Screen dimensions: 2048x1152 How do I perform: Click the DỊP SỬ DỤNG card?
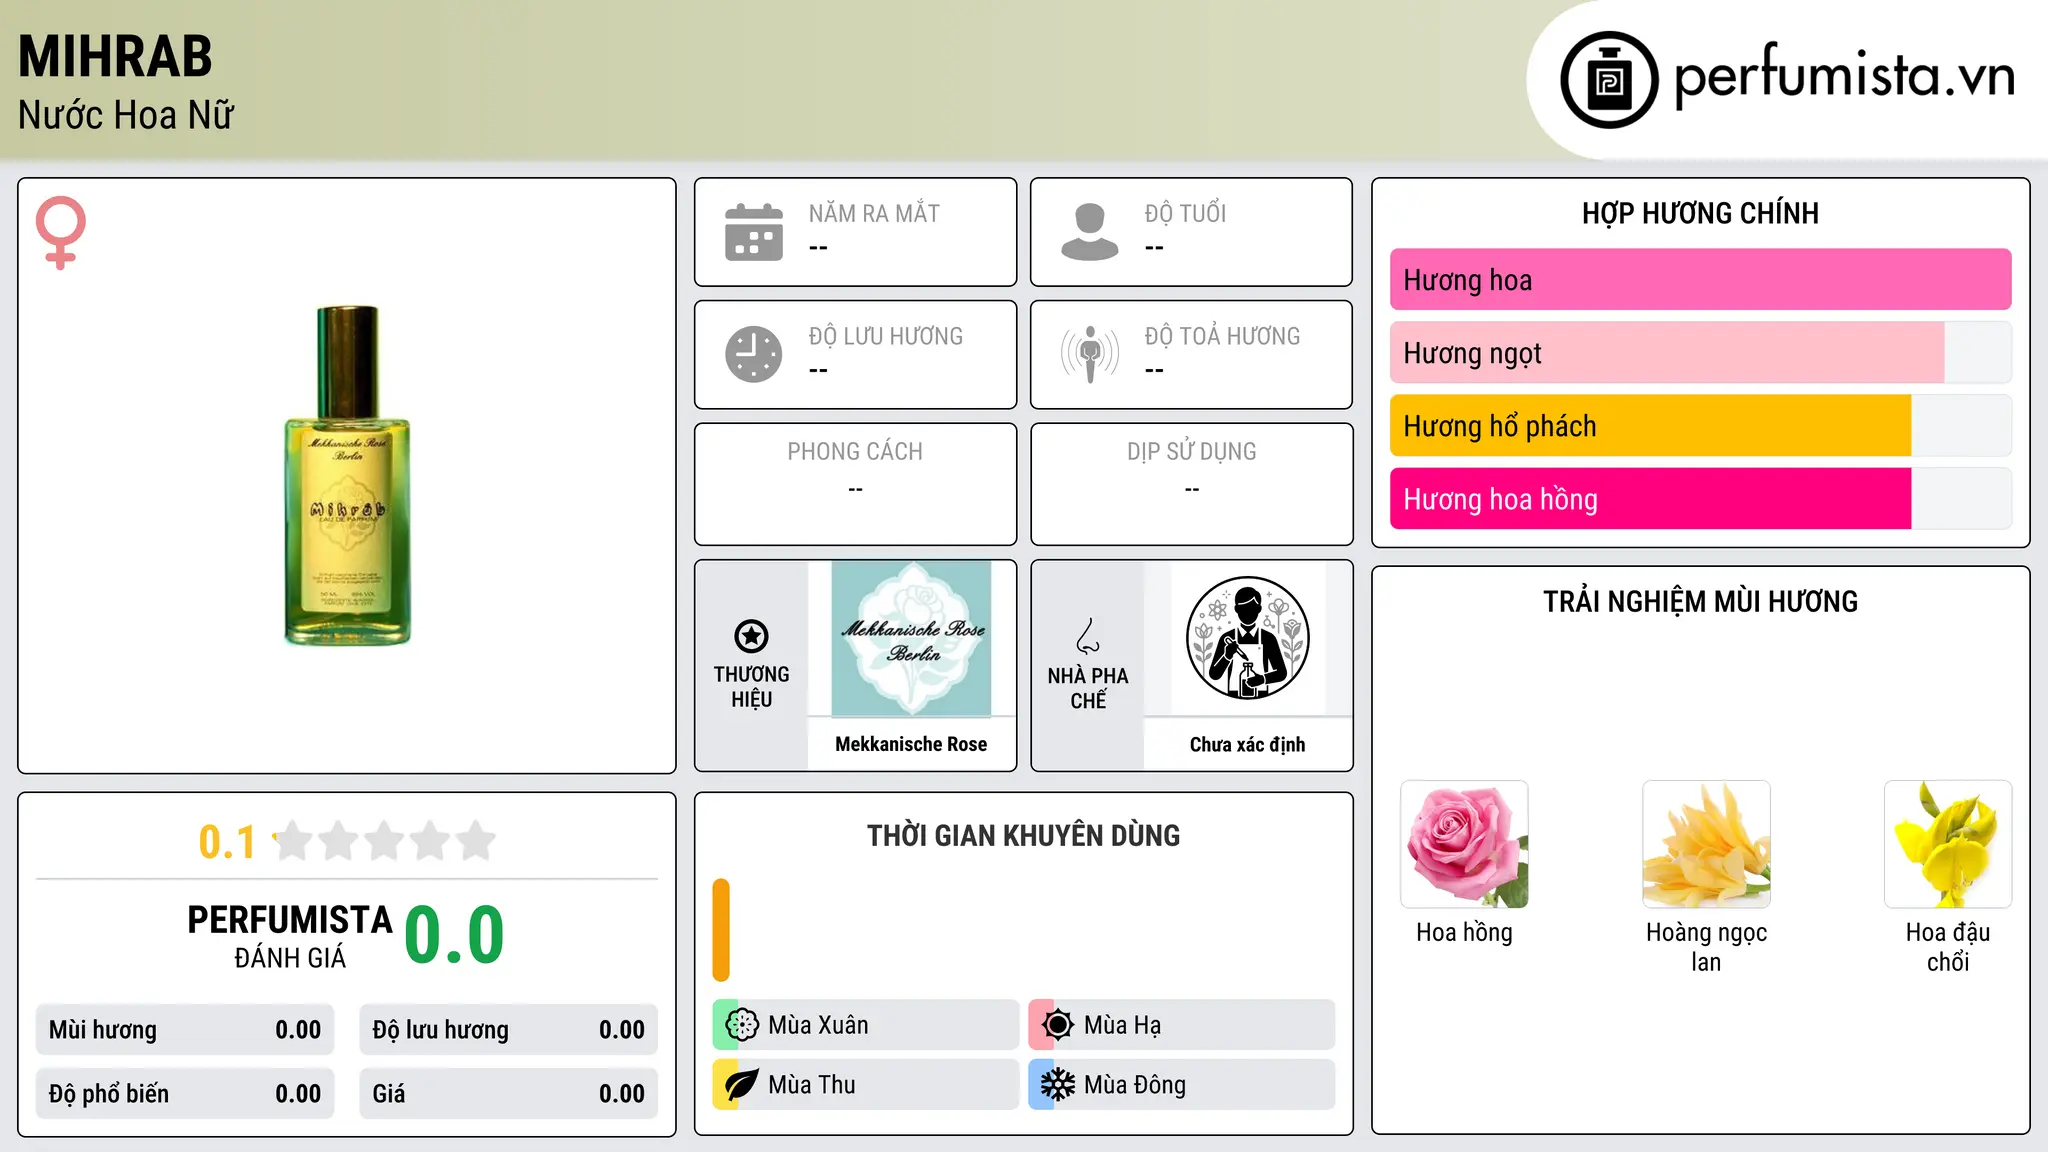[1191, 484]
